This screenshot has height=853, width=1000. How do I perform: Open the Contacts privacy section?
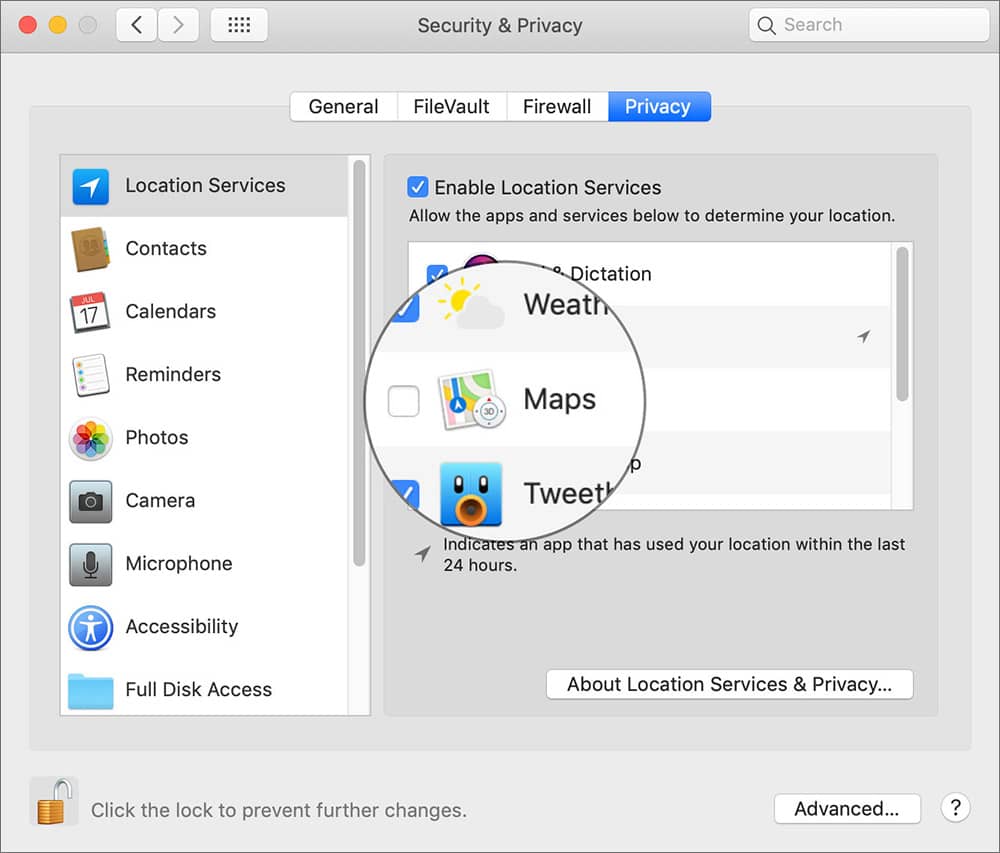point(165,248)
